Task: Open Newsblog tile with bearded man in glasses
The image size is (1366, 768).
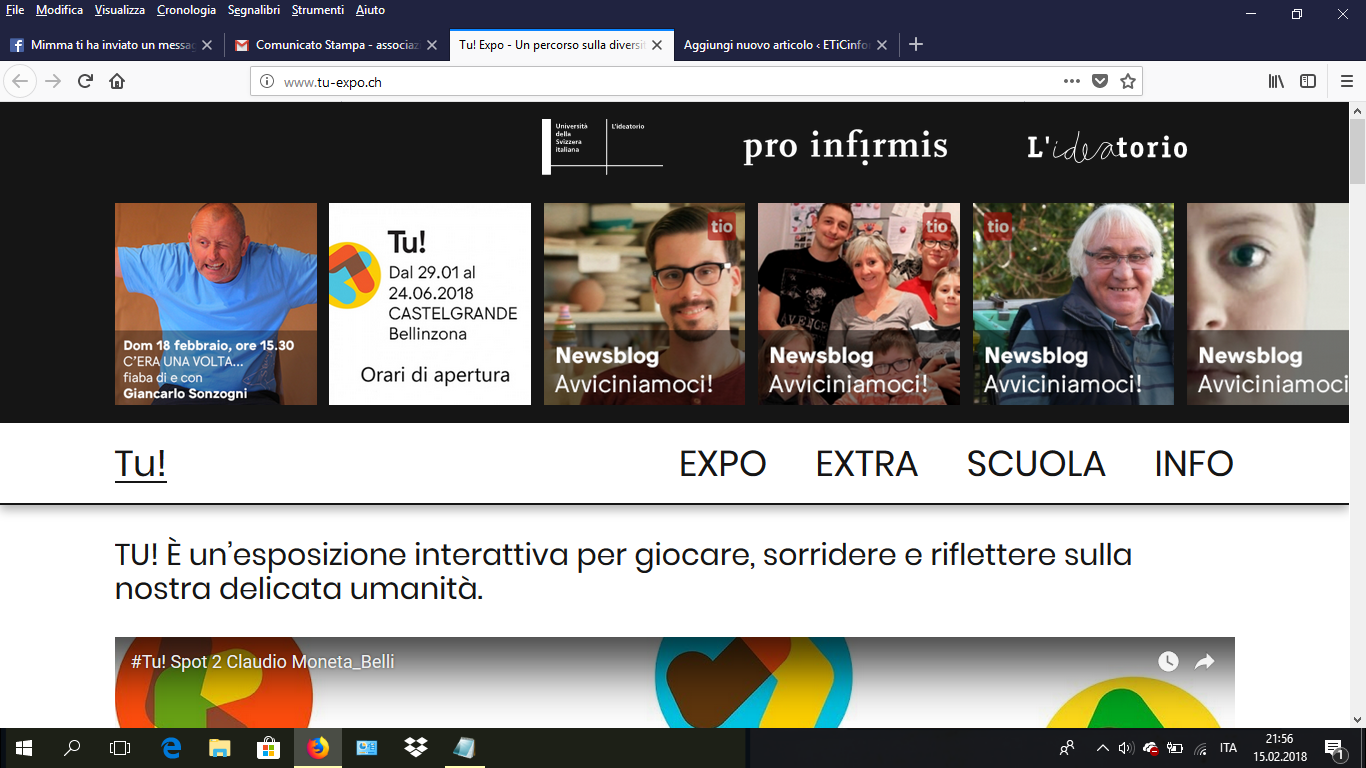Action: point(644,304)
